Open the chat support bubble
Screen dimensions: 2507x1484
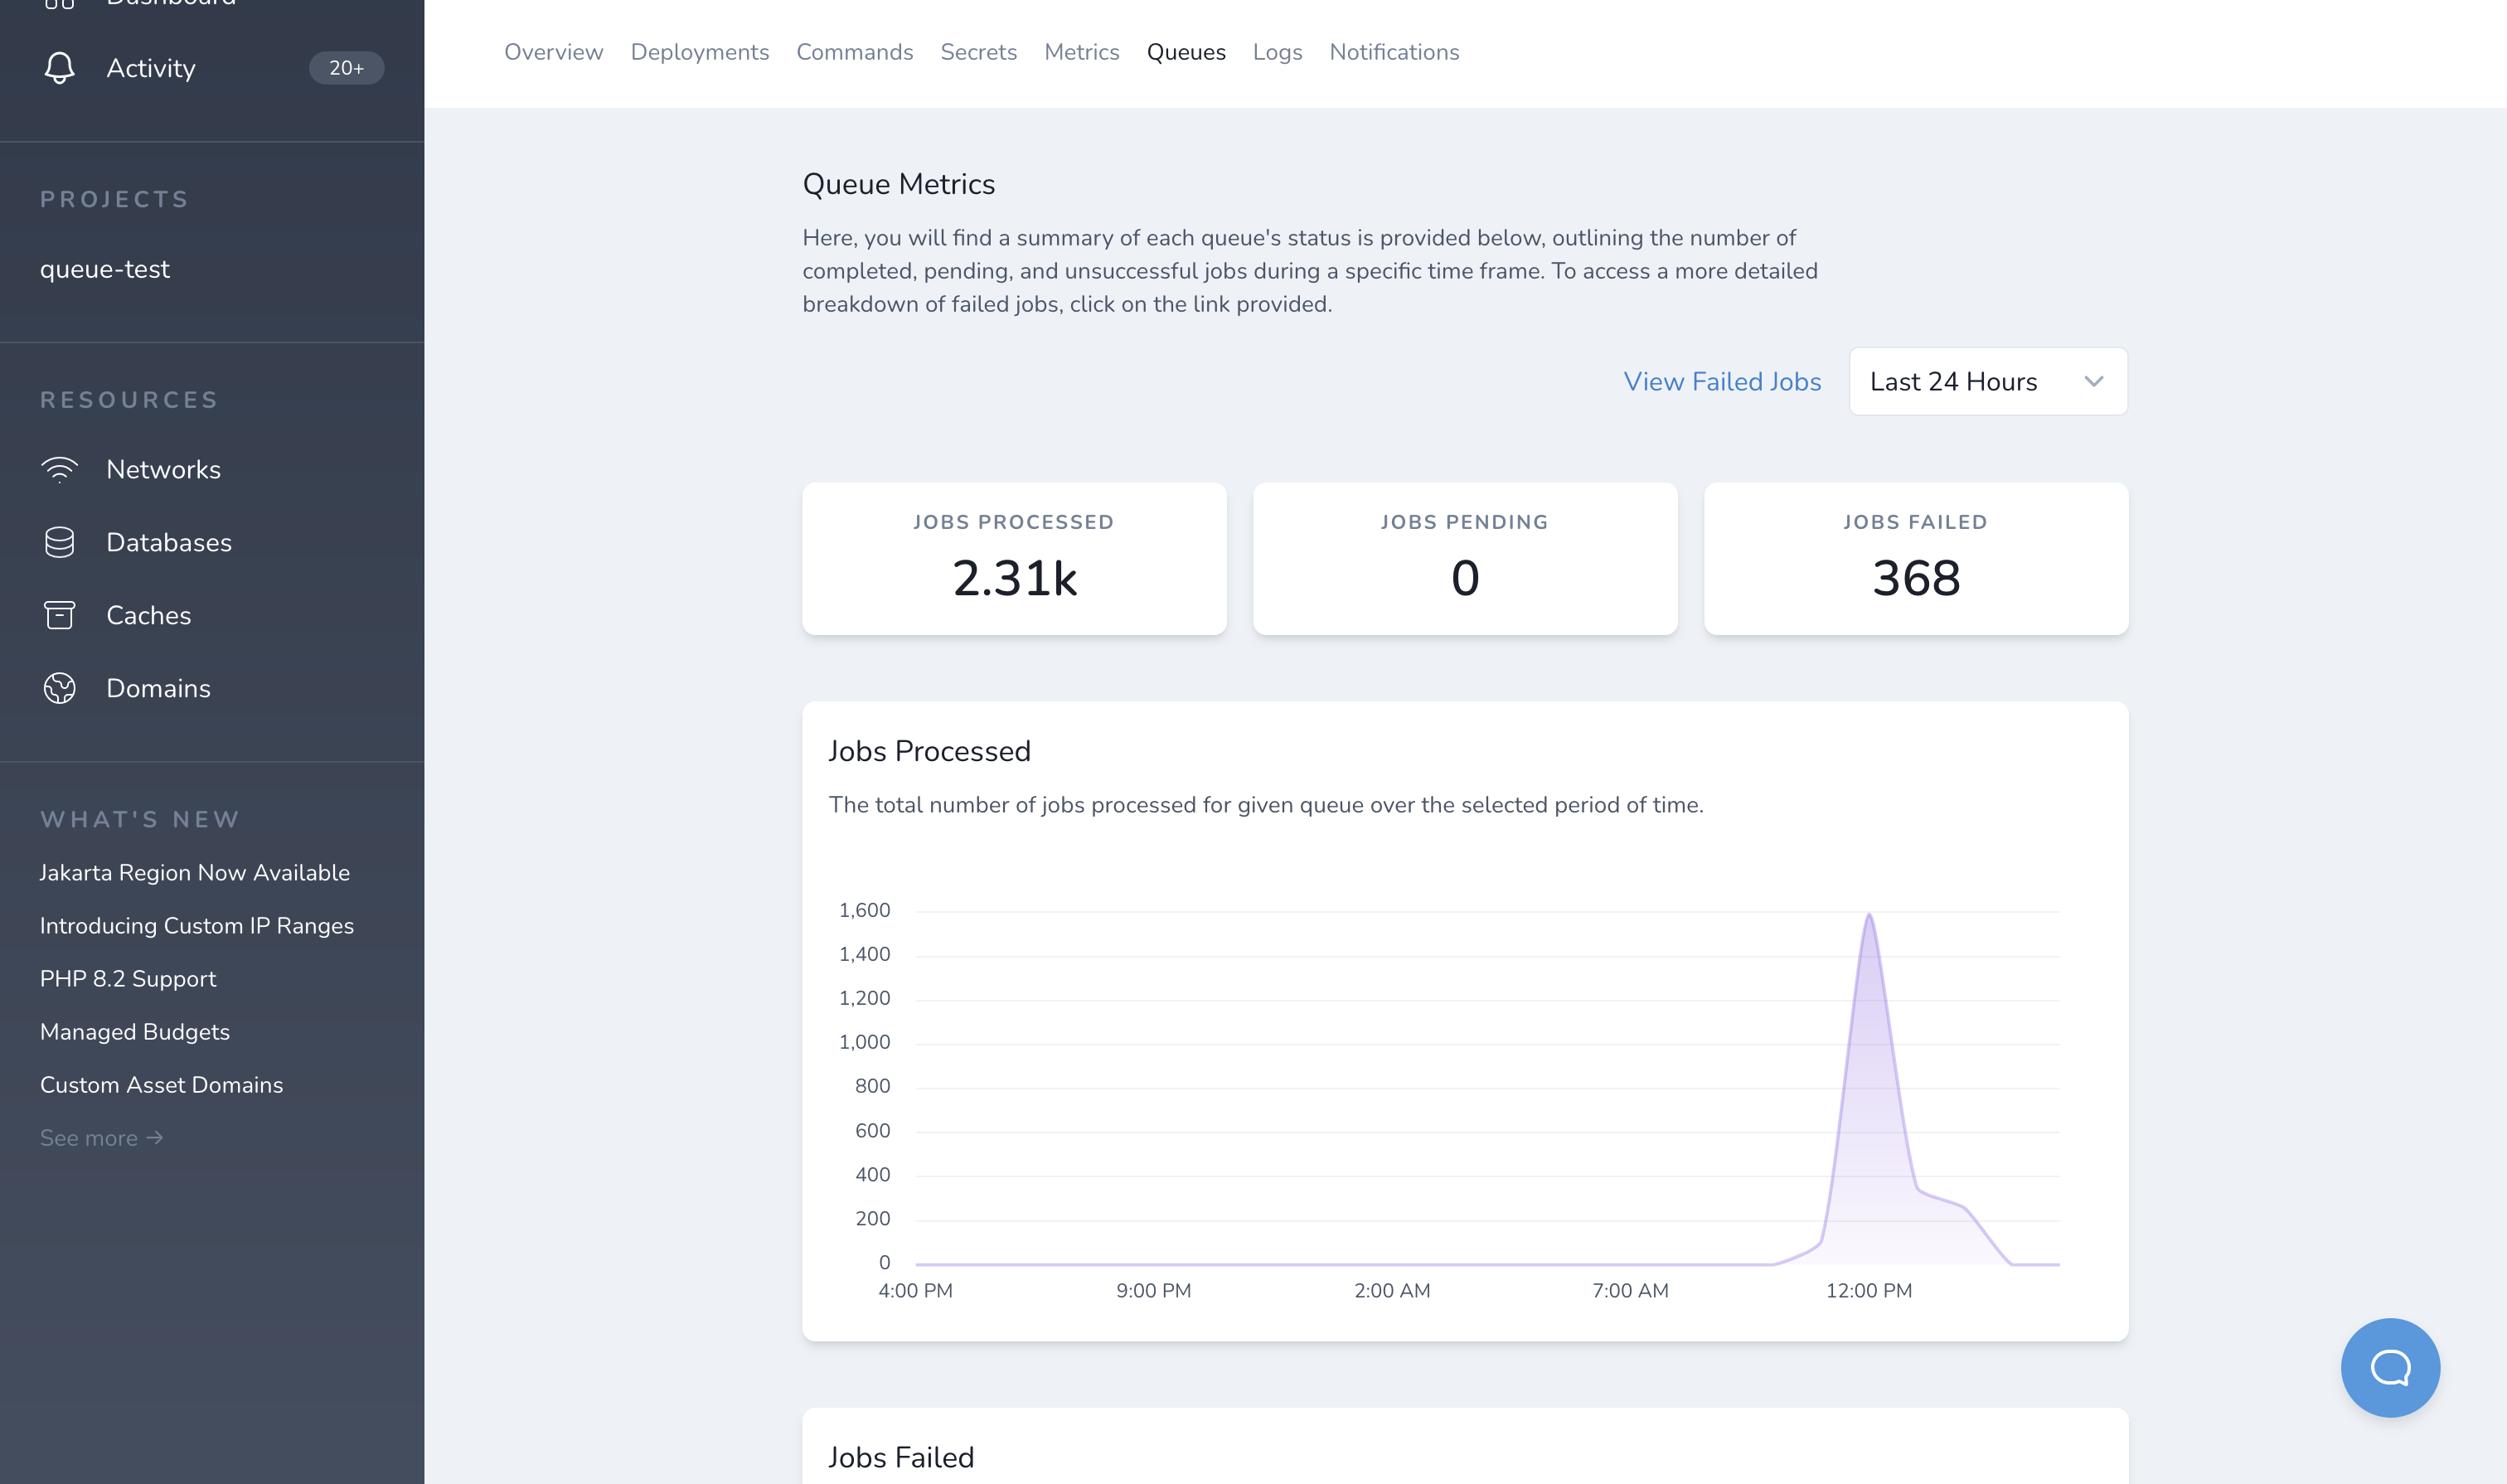pyautogui.click(x=2389, y=1366)
